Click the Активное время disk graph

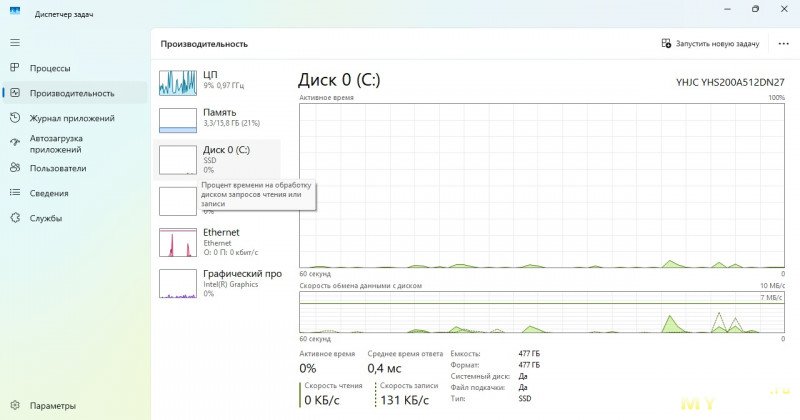[x=542, y=185]
